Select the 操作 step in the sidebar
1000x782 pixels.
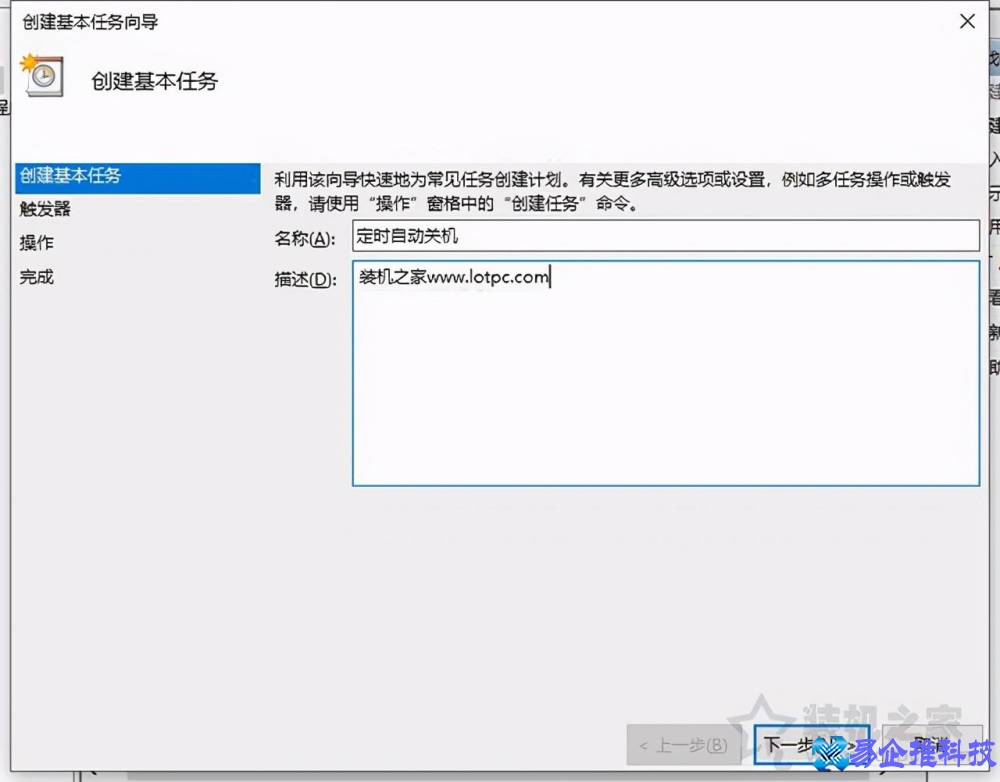click(x=35, y=243)
